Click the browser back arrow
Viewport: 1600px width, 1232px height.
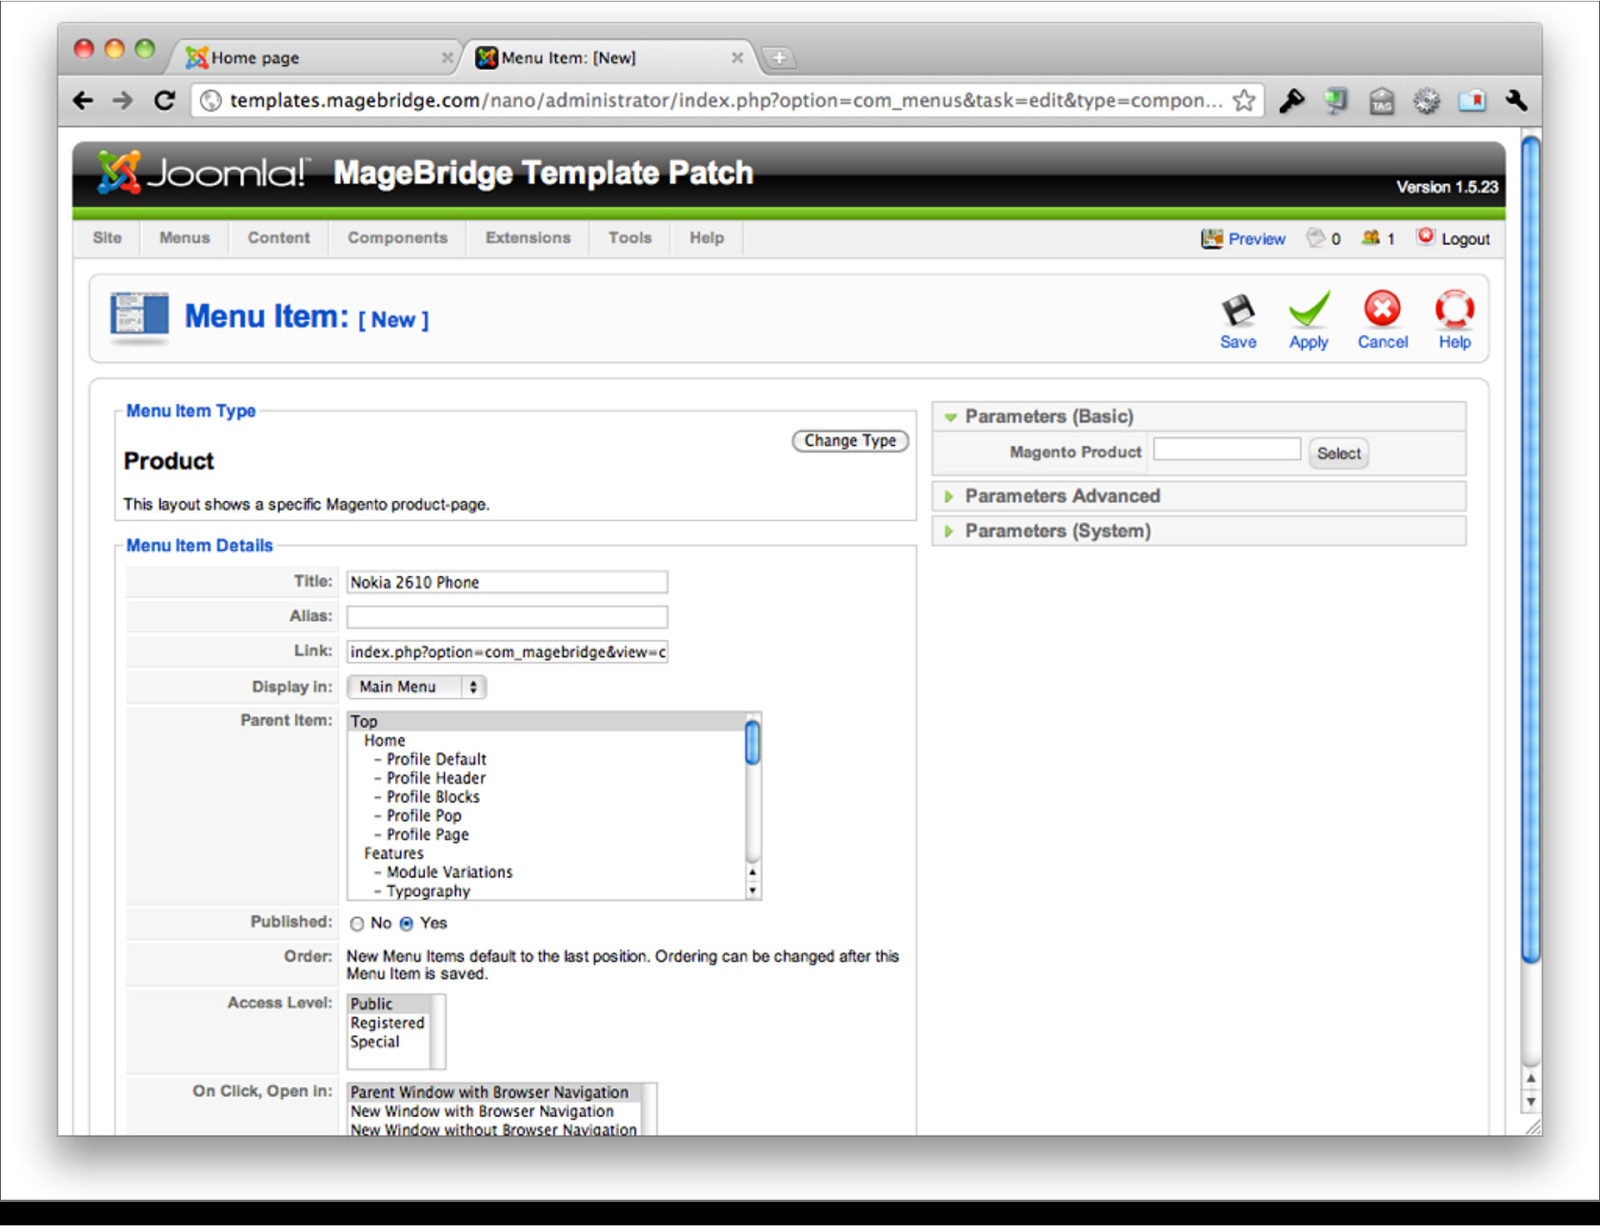84,100
